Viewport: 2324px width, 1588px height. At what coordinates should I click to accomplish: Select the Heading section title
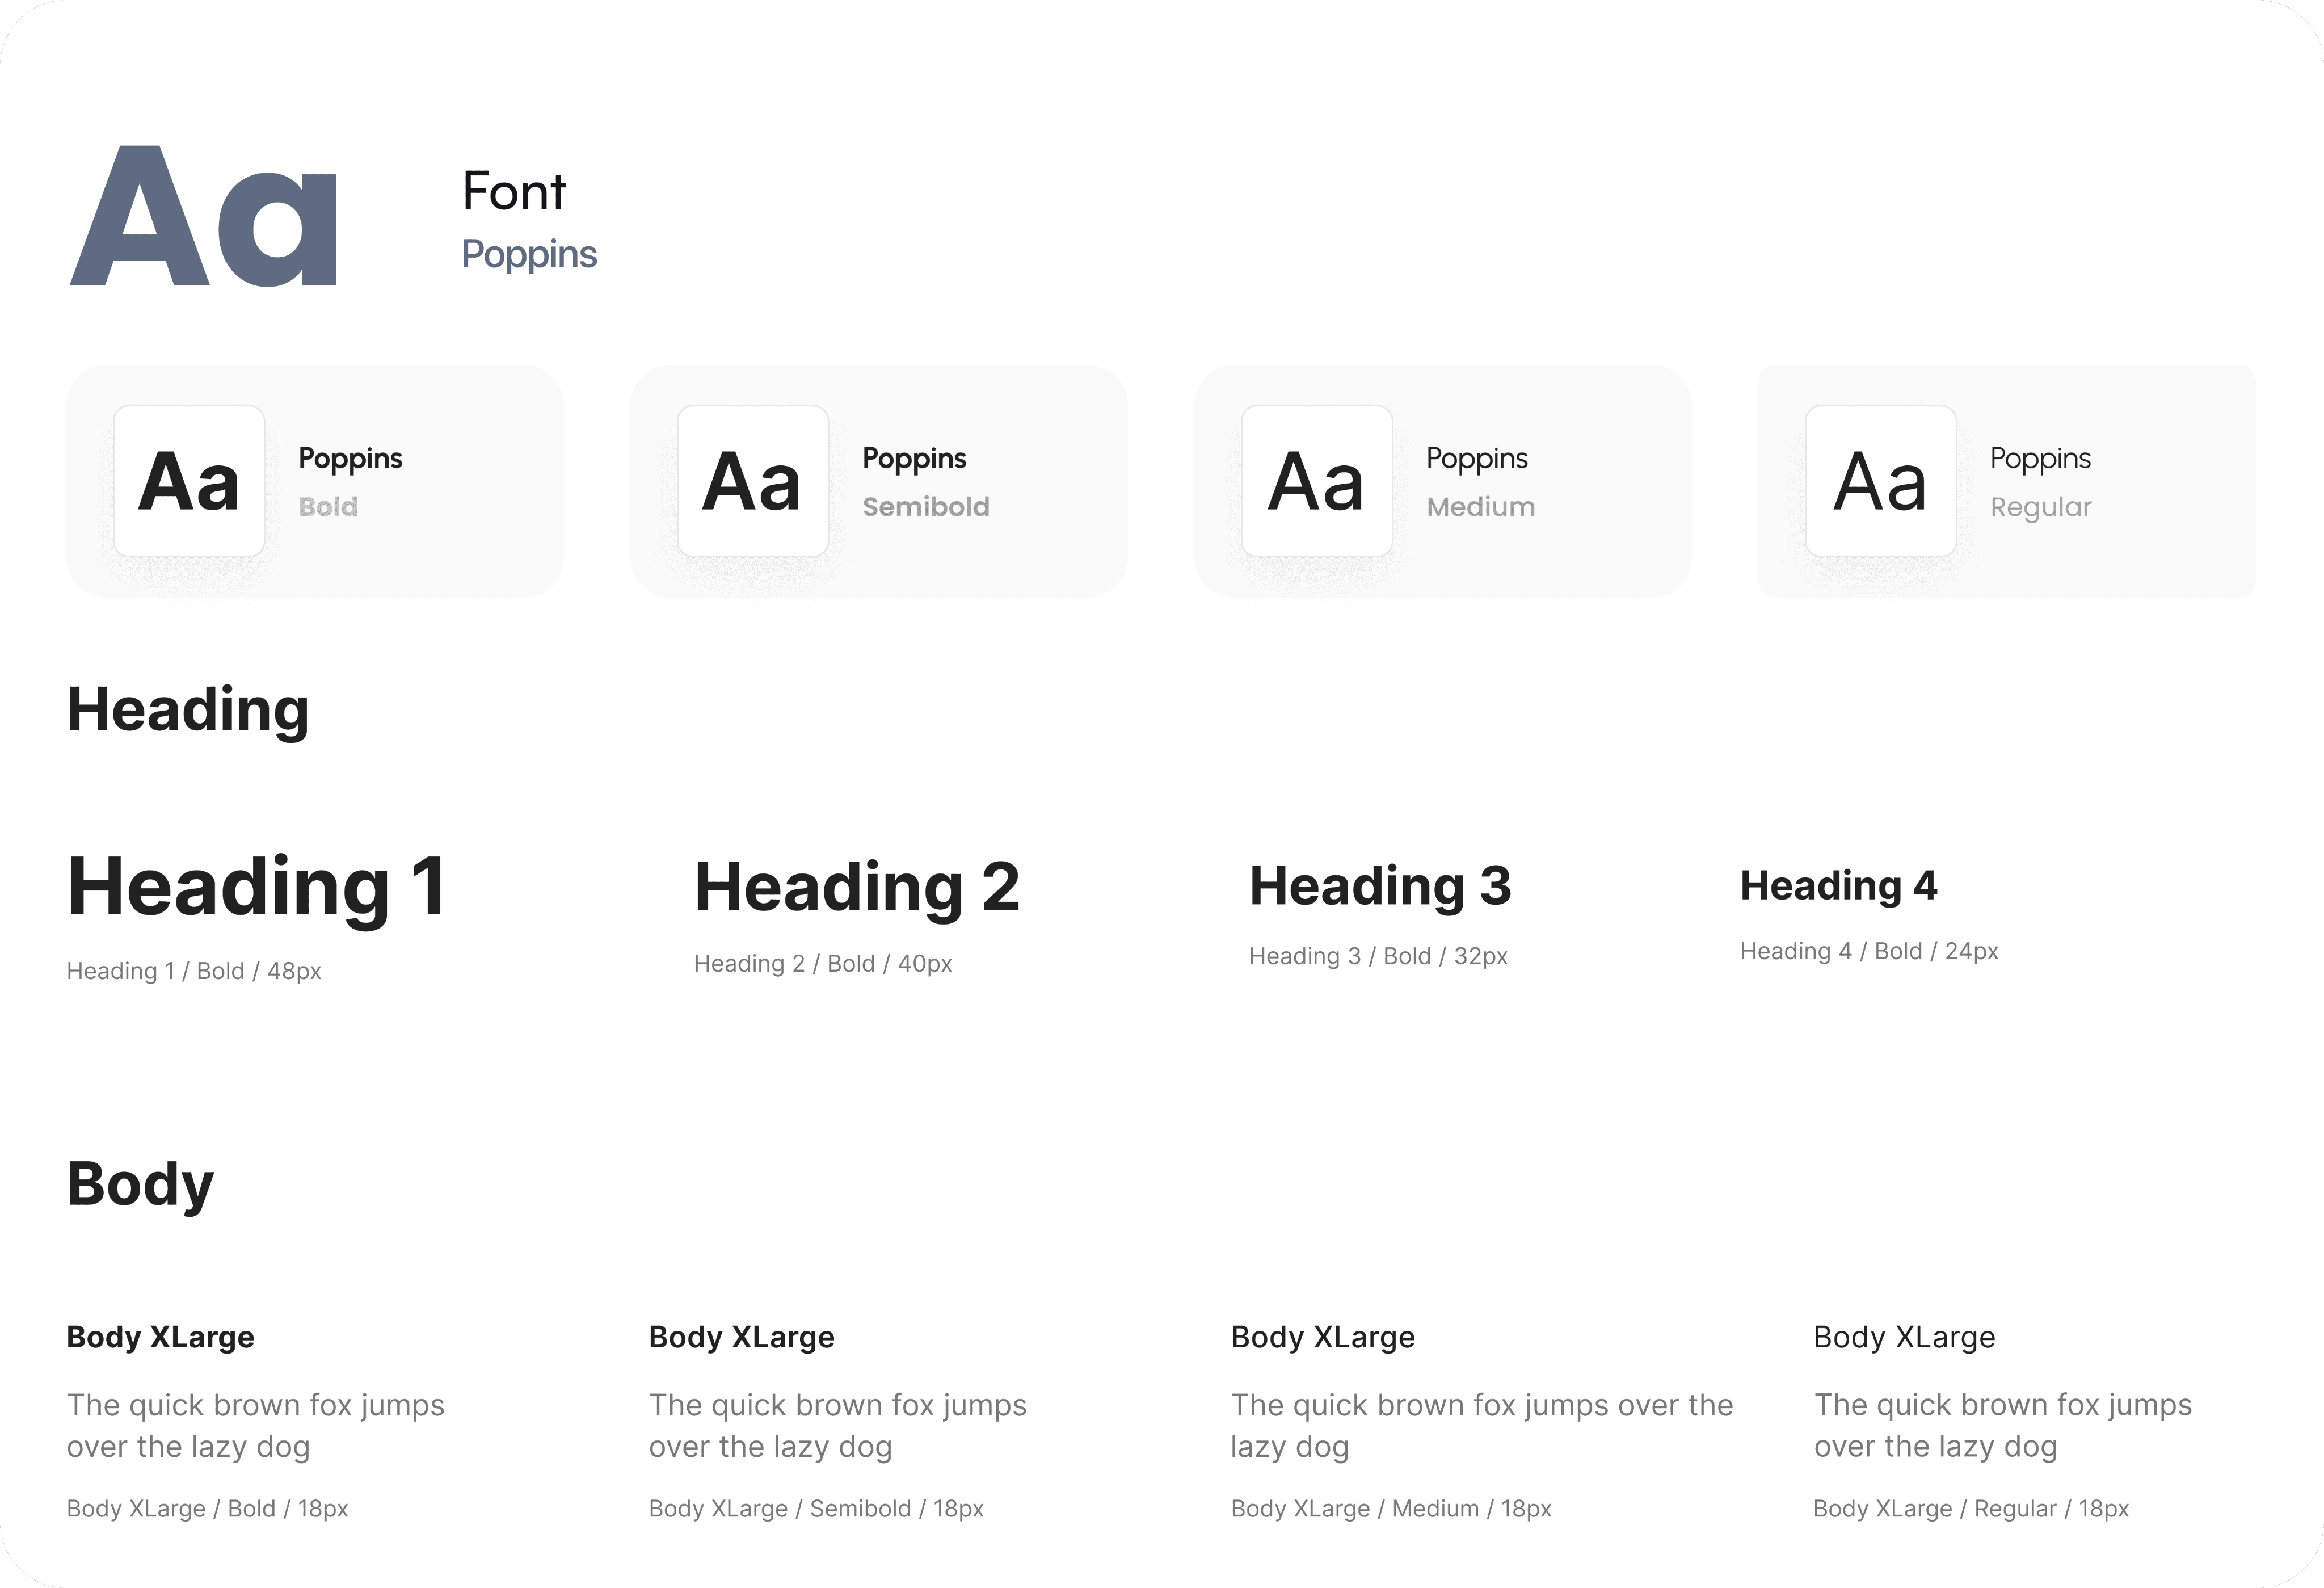[x=188, y=710]
